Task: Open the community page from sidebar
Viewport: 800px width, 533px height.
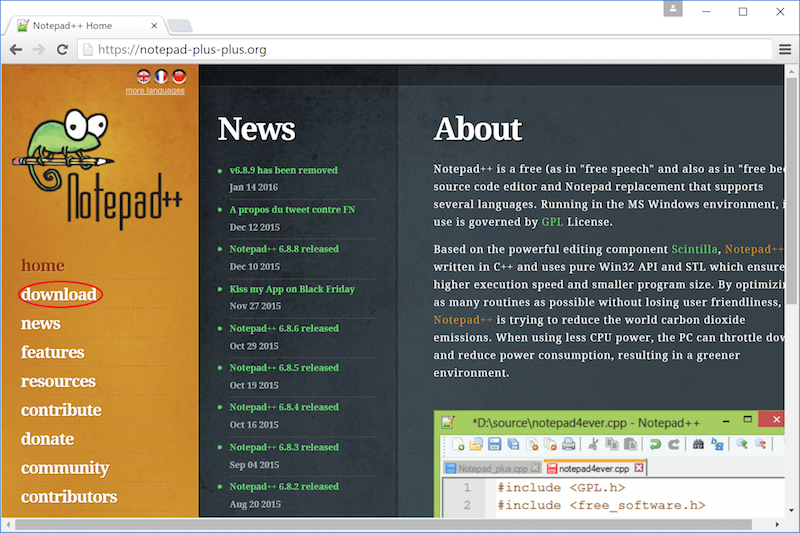Action: point(65,468)
